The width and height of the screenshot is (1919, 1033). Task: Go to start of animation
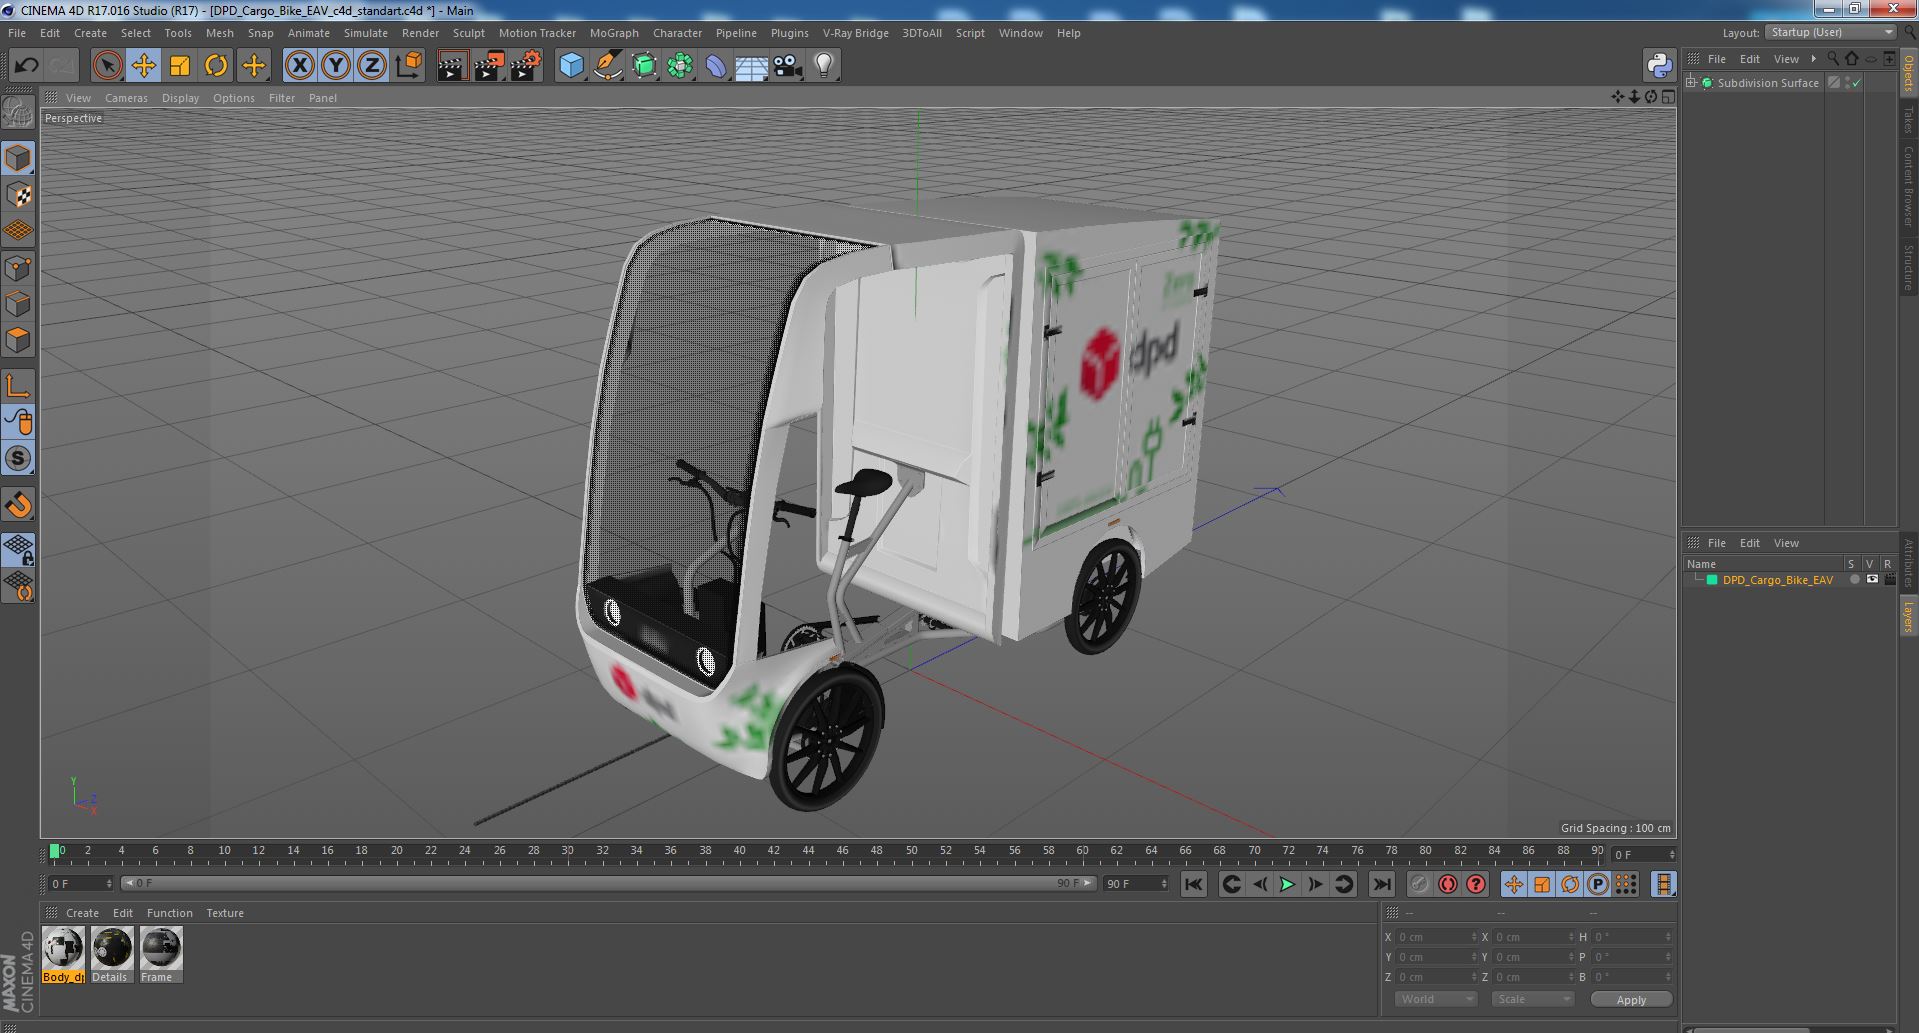coord(1193,884)
